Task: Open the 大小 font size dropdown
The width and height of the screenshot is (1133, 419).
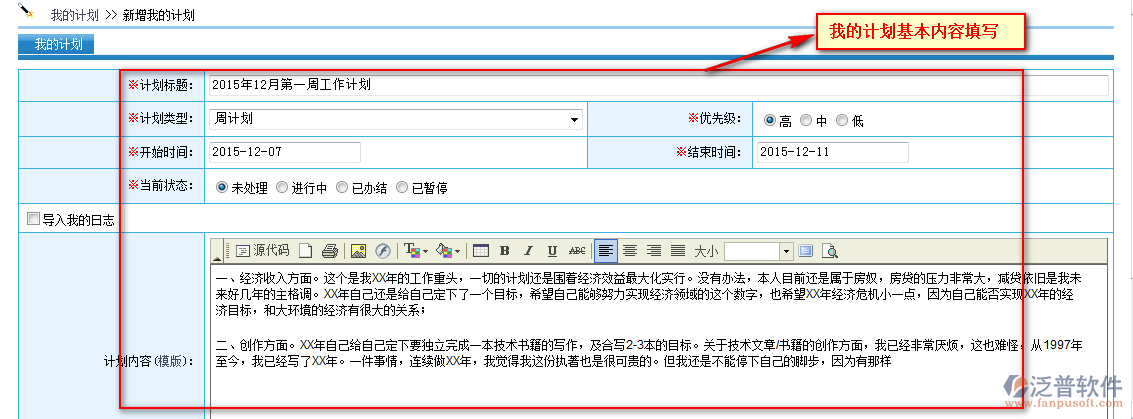Action: click(787, 251)
